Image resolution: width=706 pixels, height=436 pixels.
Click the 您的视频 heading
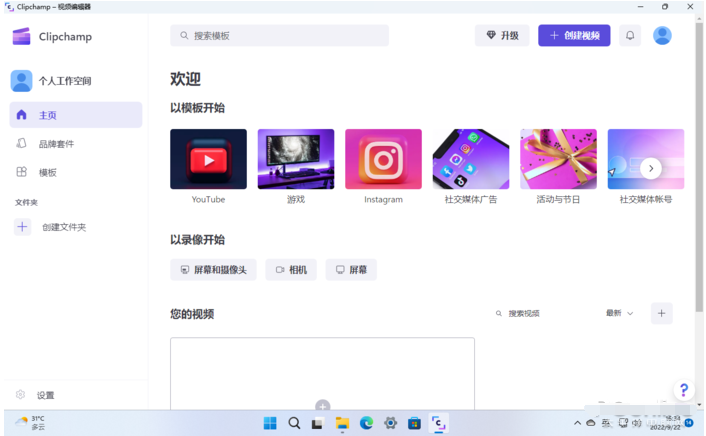(x=192, y=314)
